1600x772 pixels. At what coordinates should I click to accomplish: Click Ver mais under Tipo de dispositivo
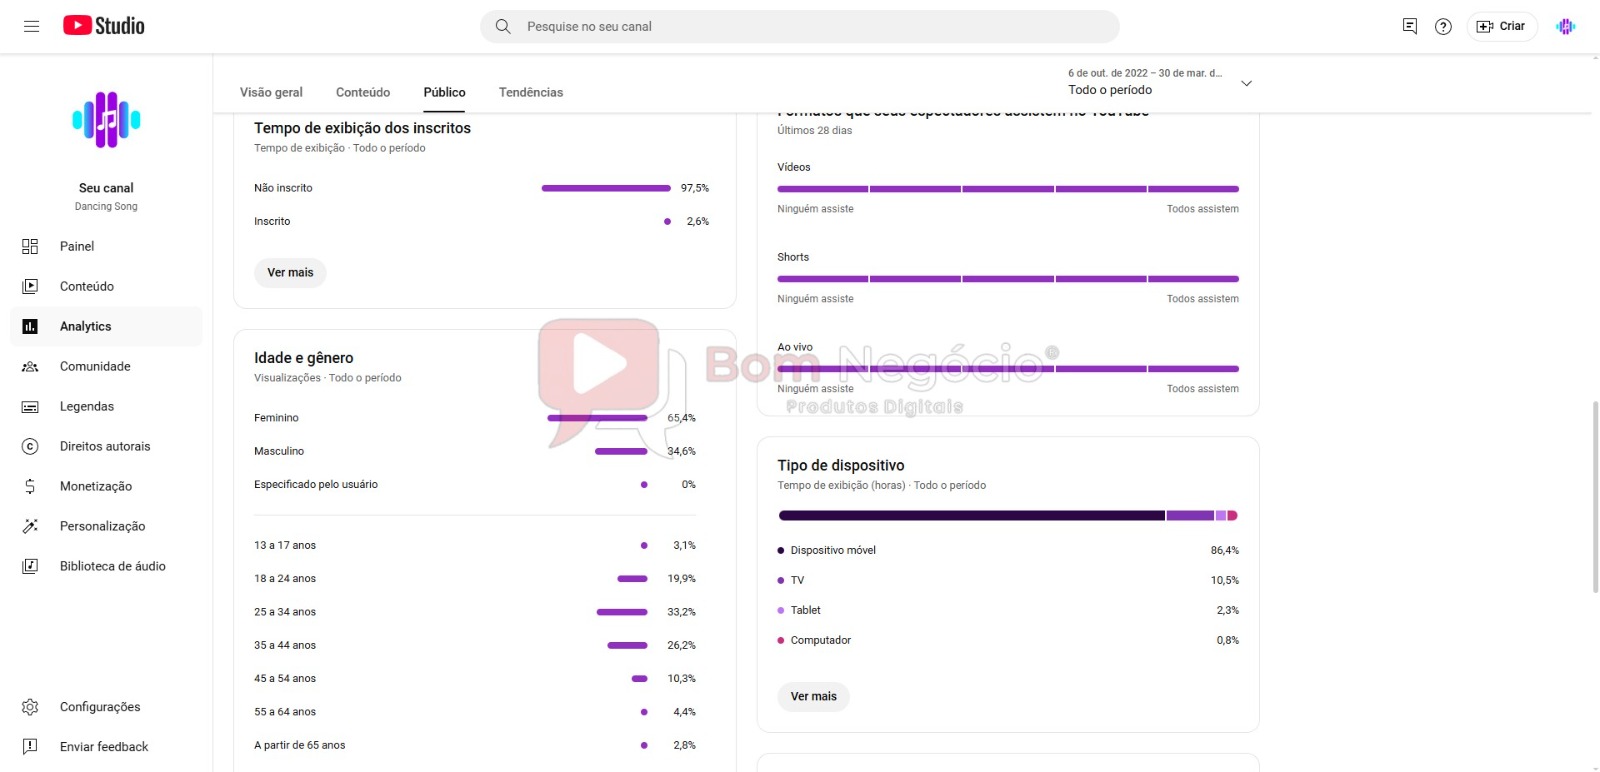point(813,696)
